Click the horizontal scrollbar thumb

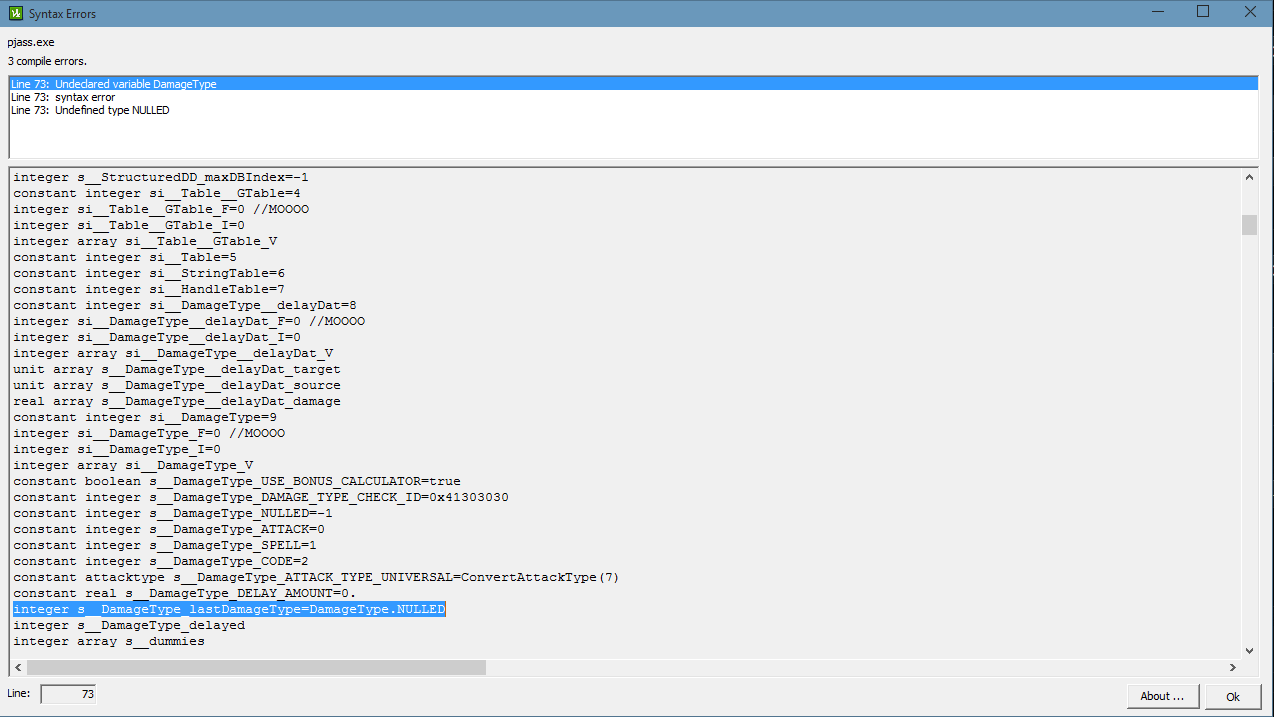point(256,667)
